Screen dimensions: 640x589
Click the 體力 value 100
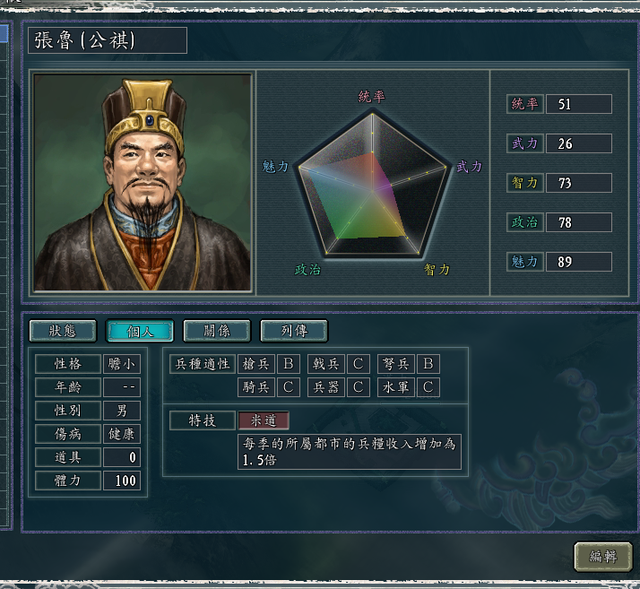tap(122, 480)
